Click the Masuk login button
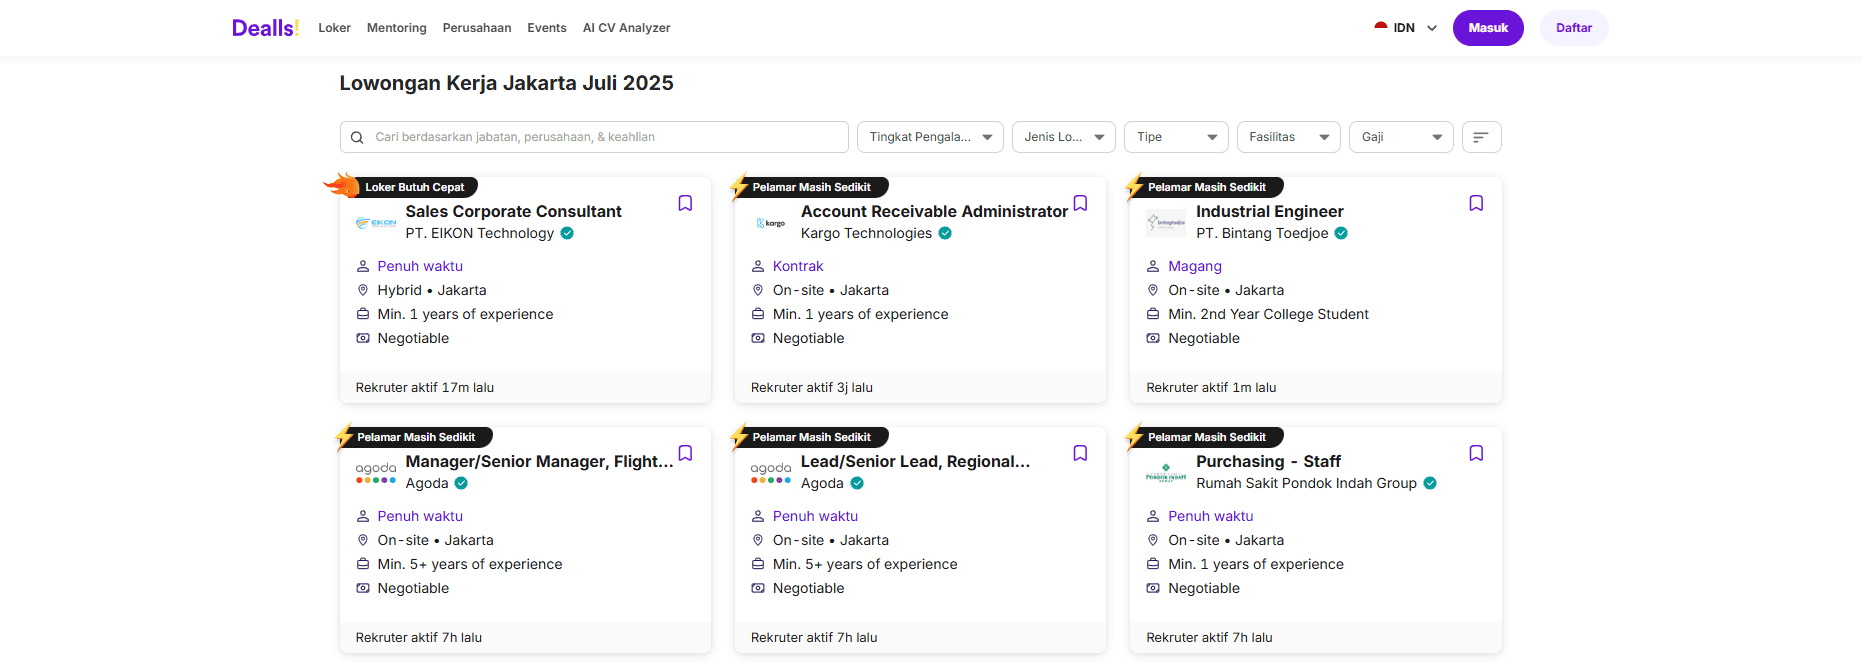The height and width of the screenshot is (665, 1863). (x=1488, y=28)
